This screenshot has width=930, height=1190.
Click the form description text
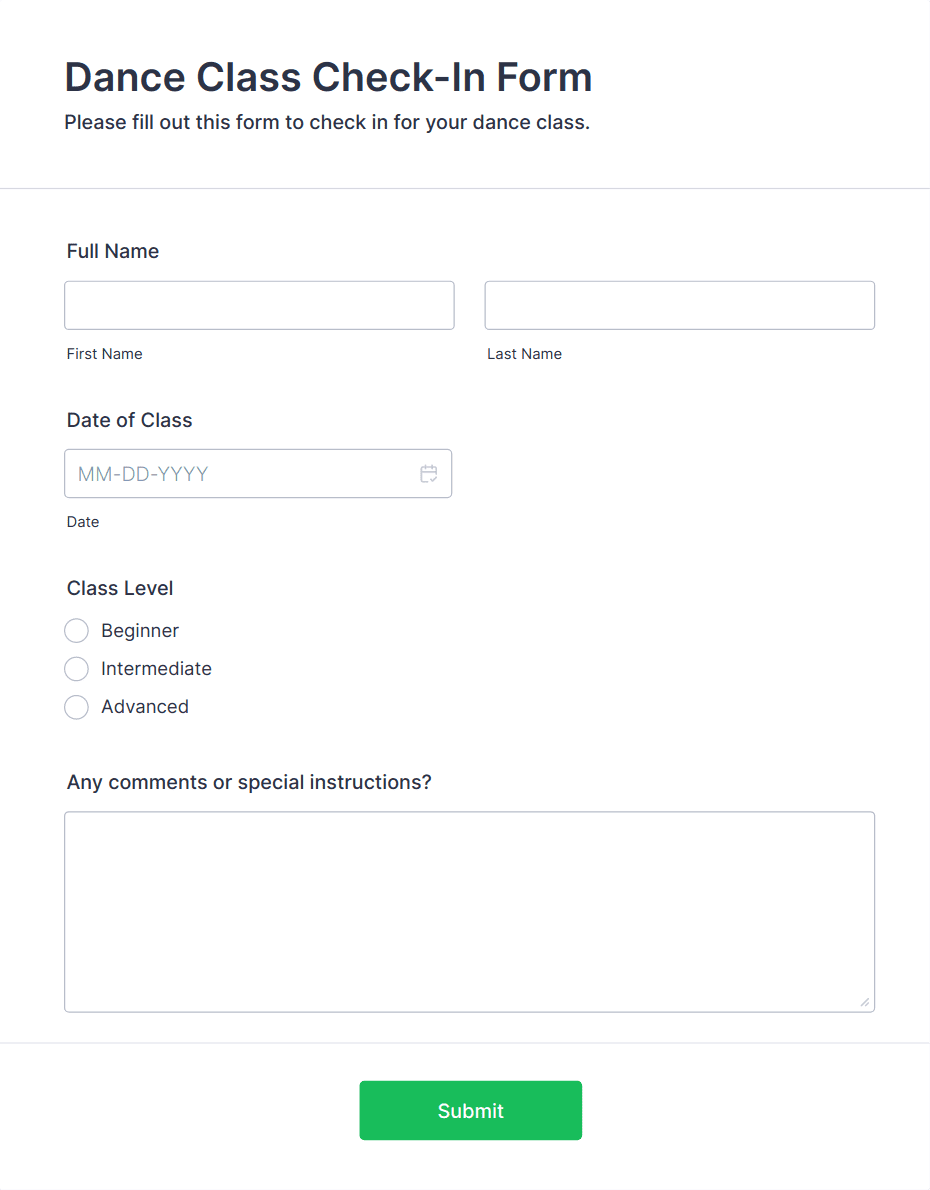(x=327, y=122)
